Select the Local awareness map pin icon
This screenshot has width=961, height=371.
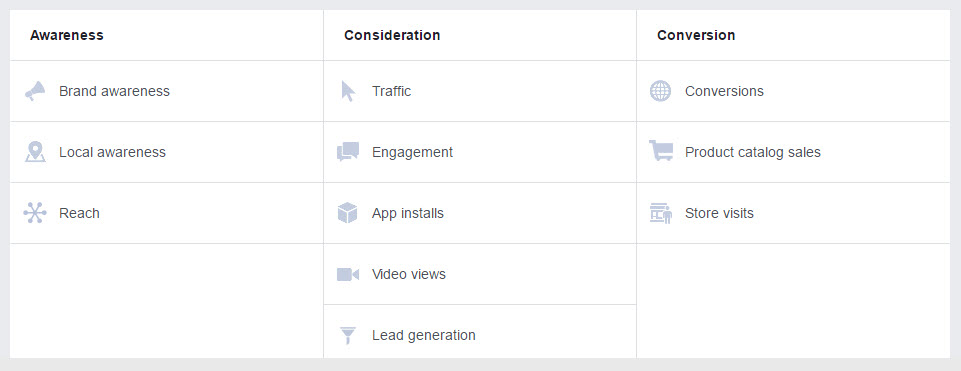point(35,152)
